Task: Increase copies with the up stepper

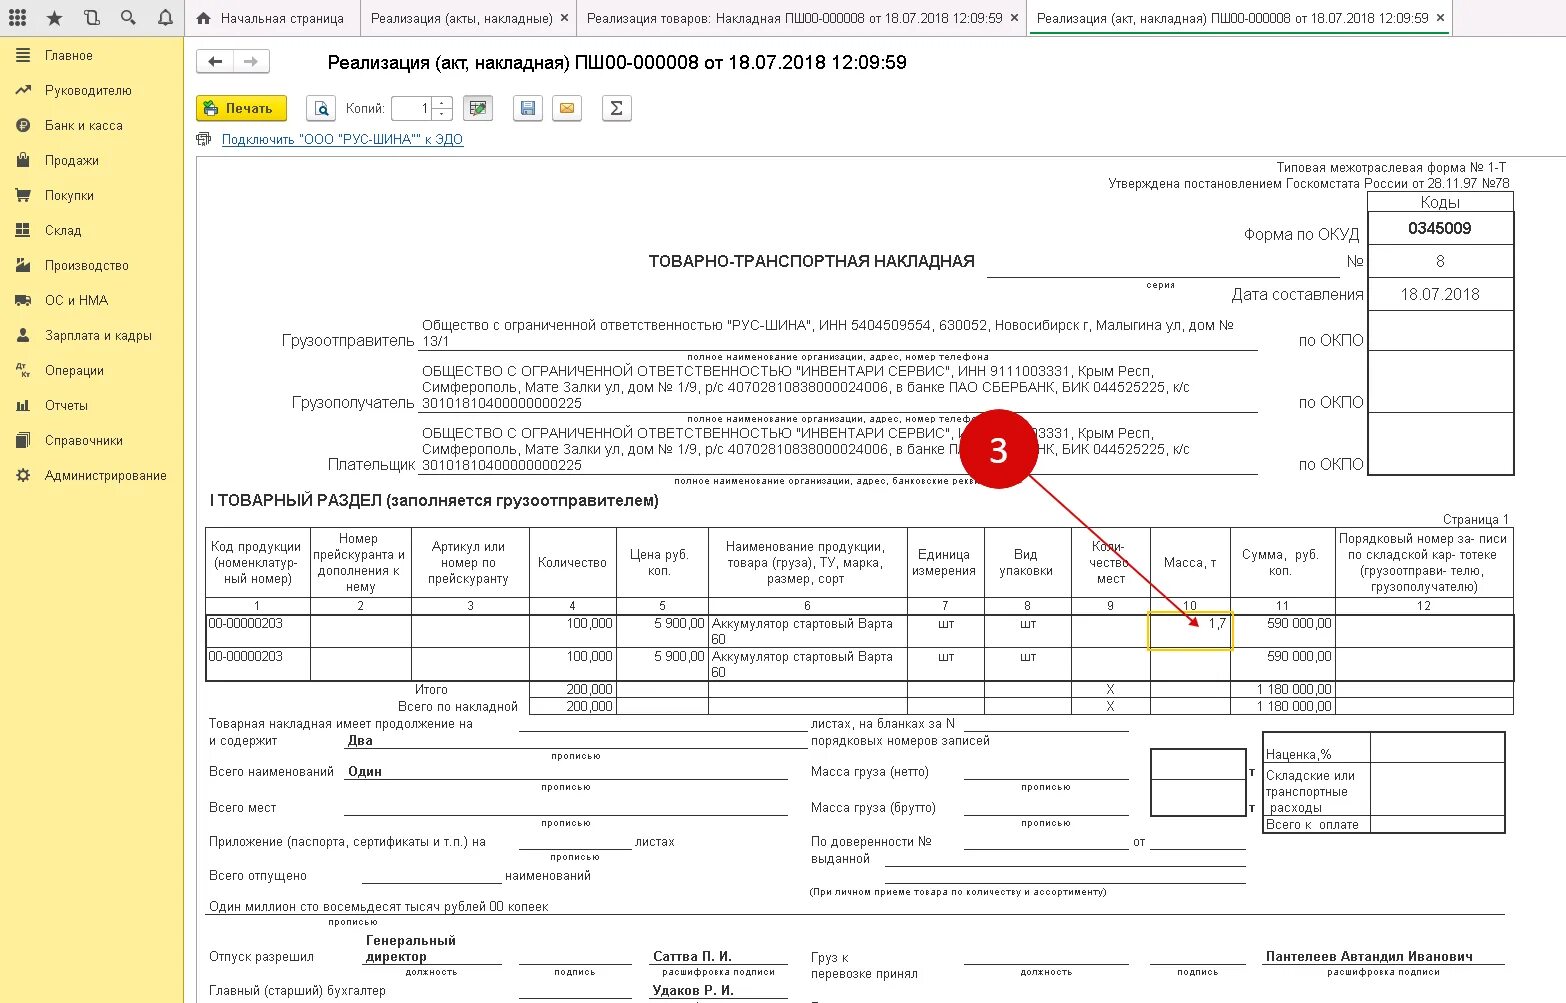Action: point(443,102)
